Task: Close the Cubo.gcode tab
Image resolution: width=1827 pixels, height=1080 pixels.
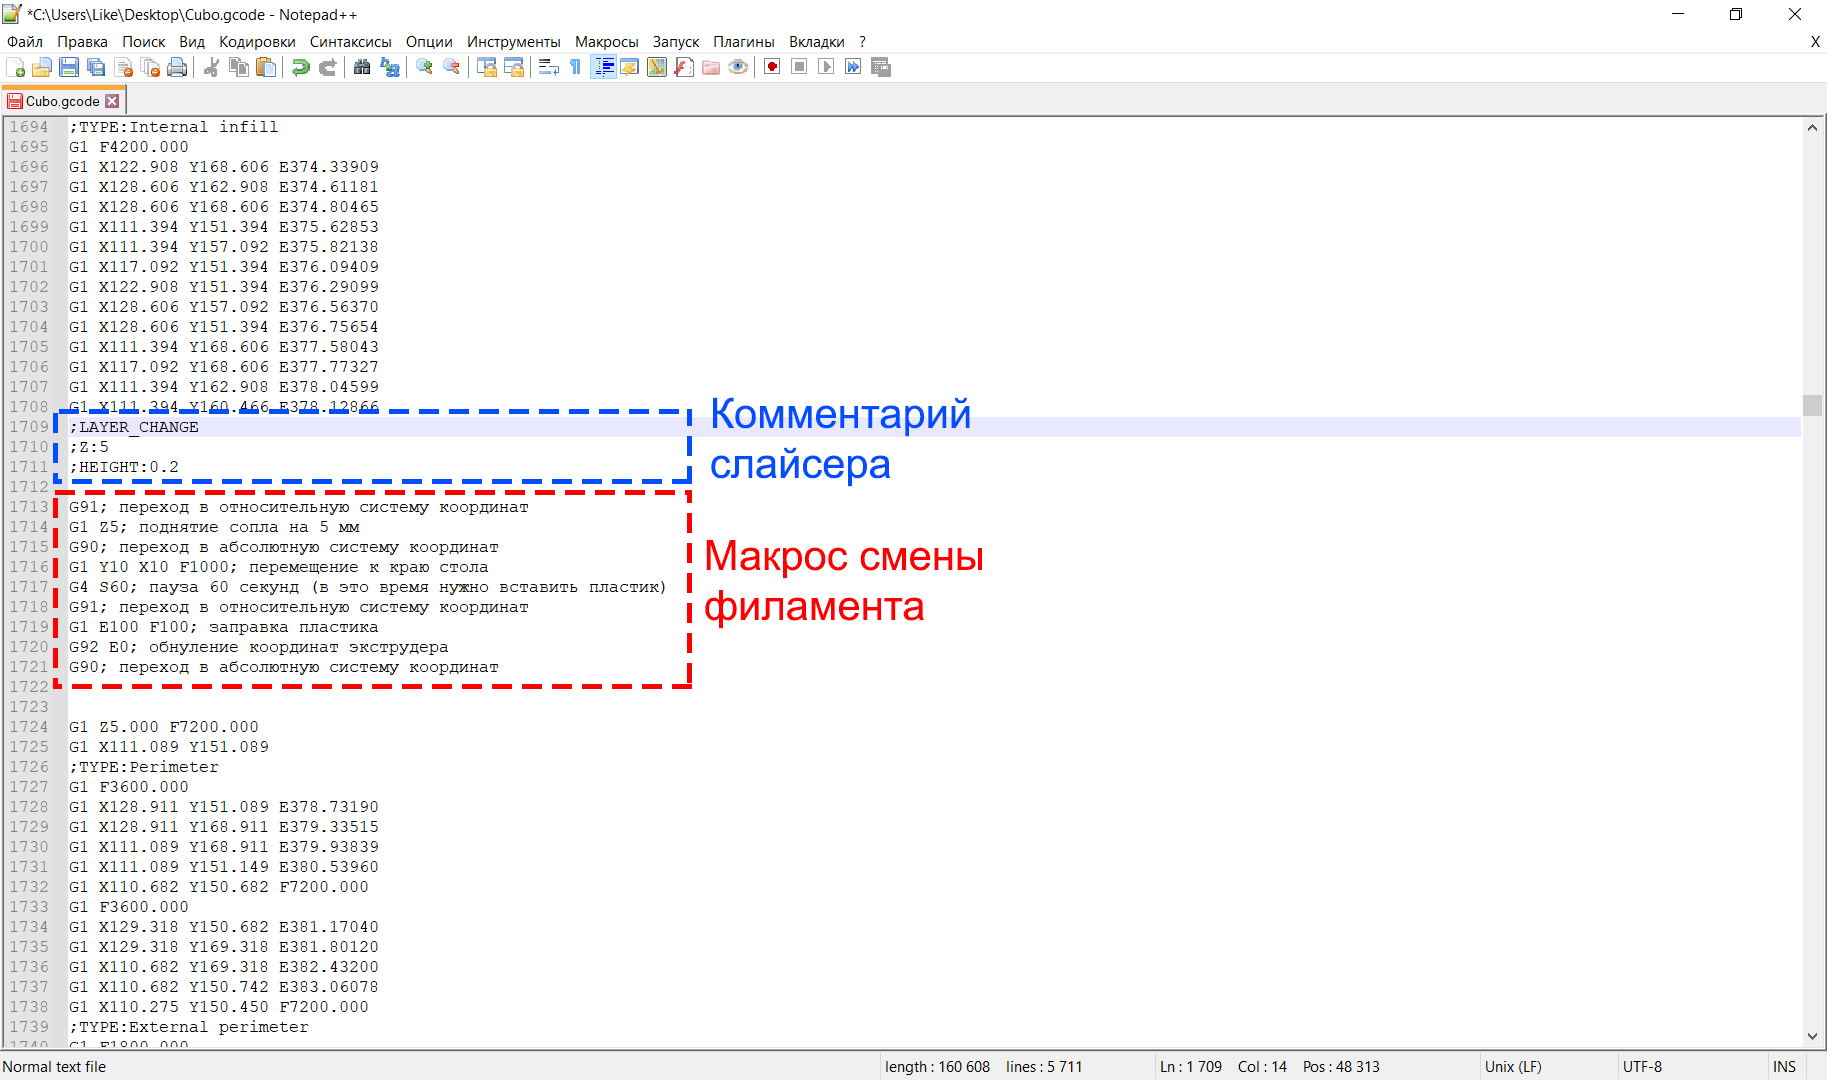Action: (112, 101)
